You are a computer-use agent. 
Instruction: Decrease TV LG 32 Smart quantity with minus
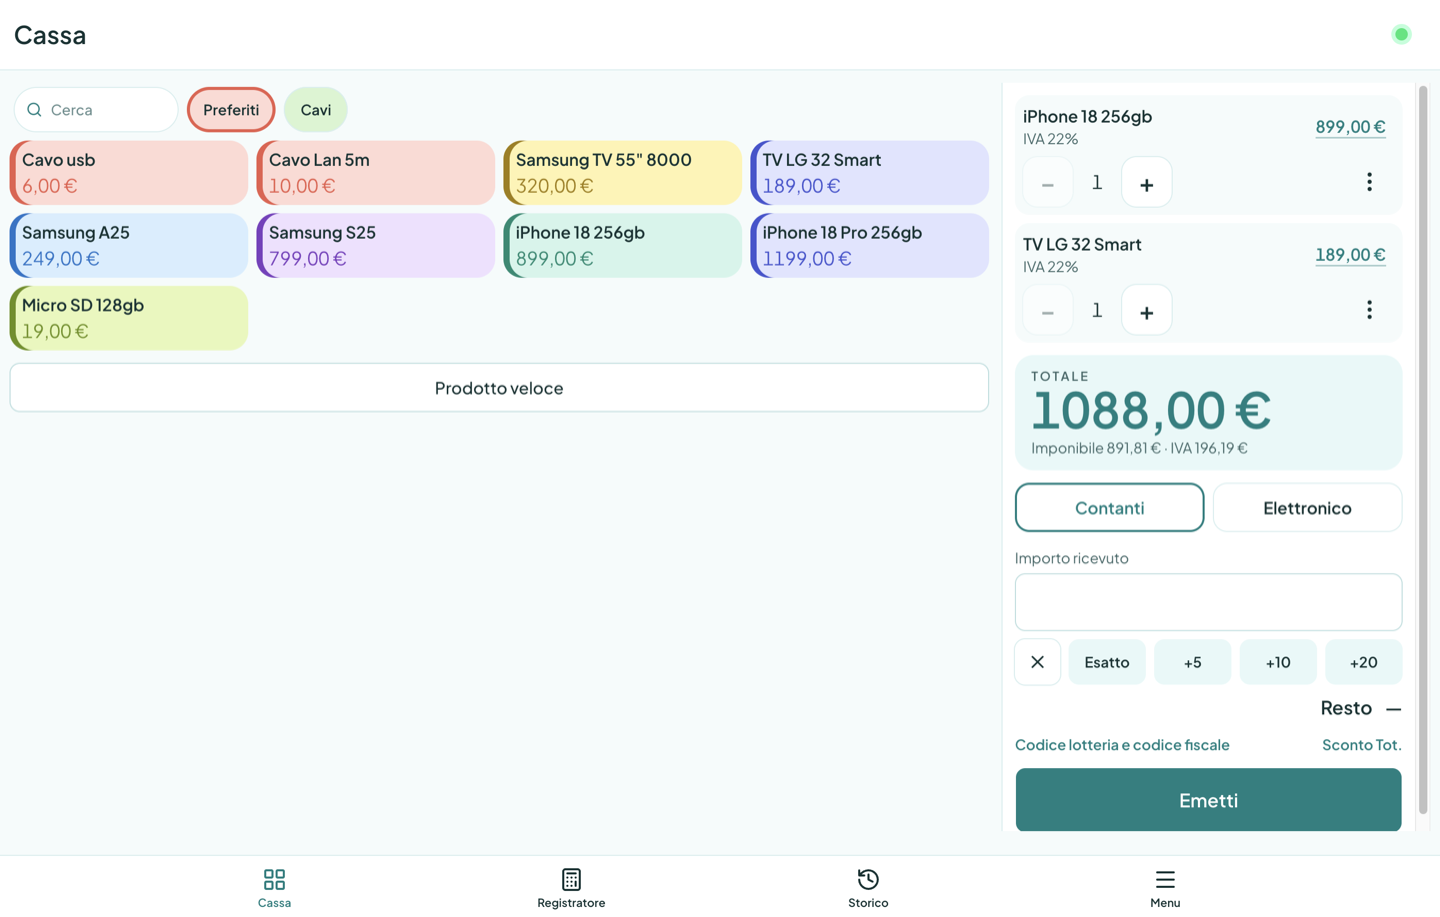(x=1047, y=311)
